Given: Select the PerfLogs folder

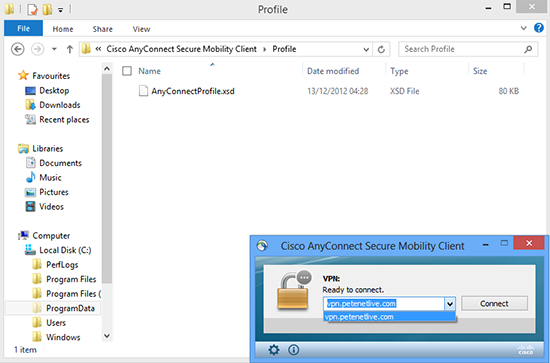Looking at the screenshot, I should 62,265.
